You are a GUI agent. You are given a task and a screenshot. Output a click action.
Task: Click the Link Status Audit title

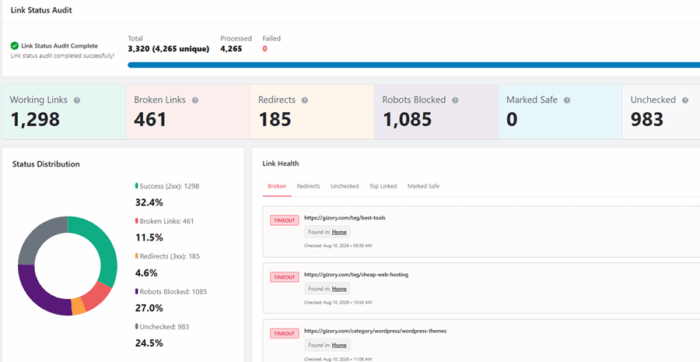pyautogui.click(x=41, y=11)
